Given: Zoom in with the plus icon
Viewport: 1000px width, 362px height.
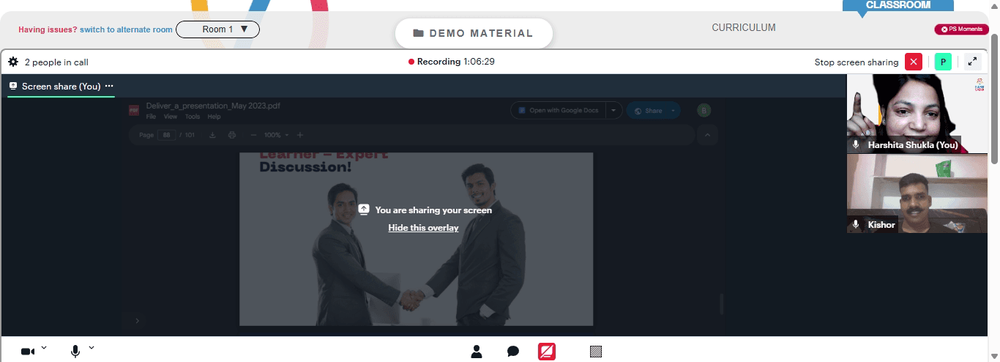Looking at the screenshot, I should [x=300, y=135].
